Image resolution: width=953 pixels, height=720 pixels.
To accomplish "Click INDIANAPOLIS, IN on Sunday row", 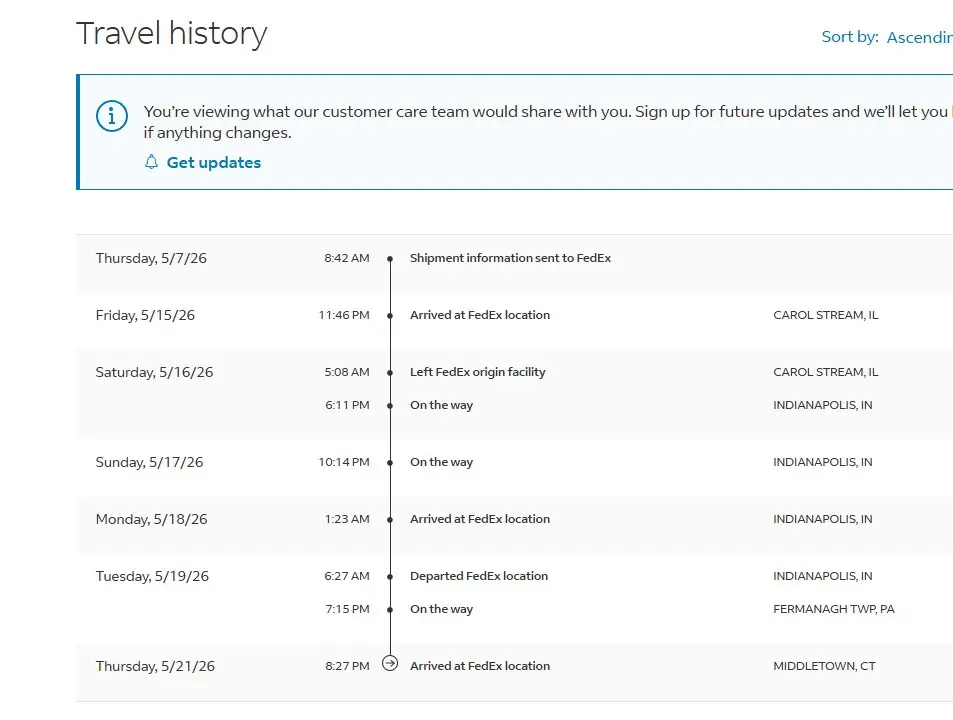I will coord(822,462).
